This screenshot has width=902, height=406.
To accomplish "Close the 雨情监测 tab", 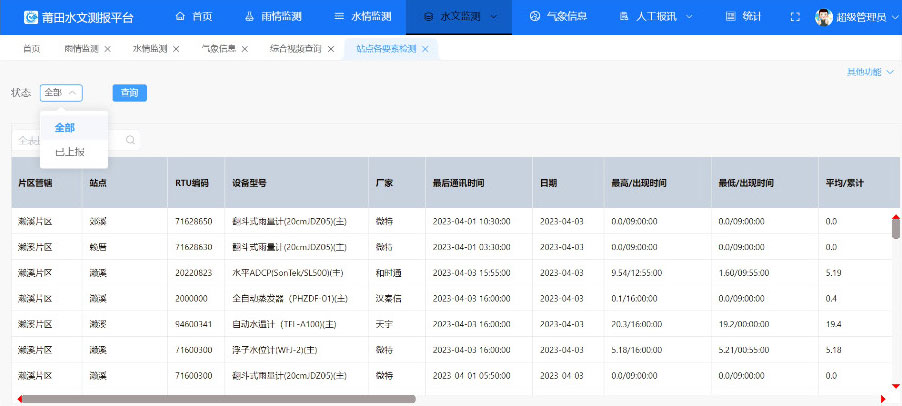I will [x=108, y=49].
